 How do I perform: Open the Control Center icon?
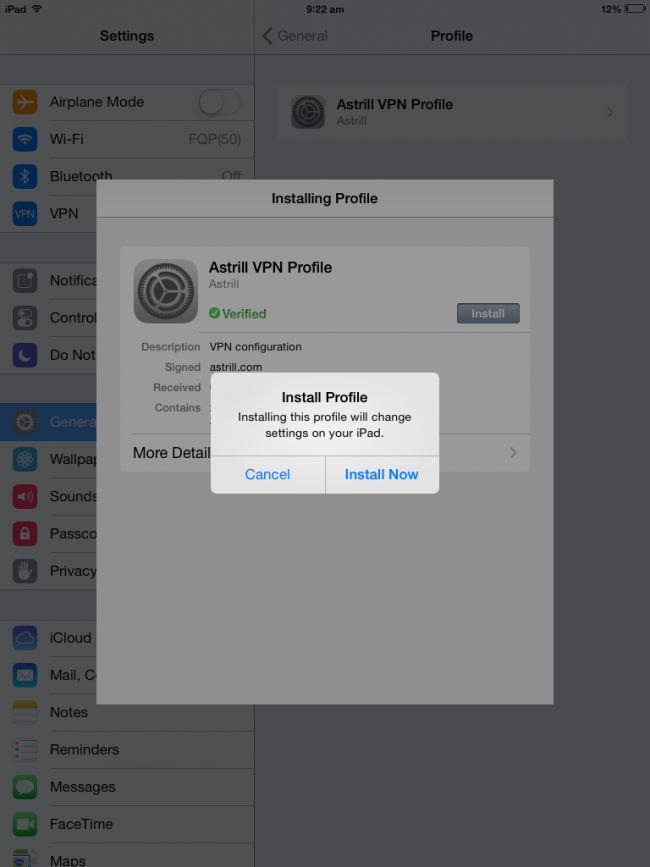point(25,318)
